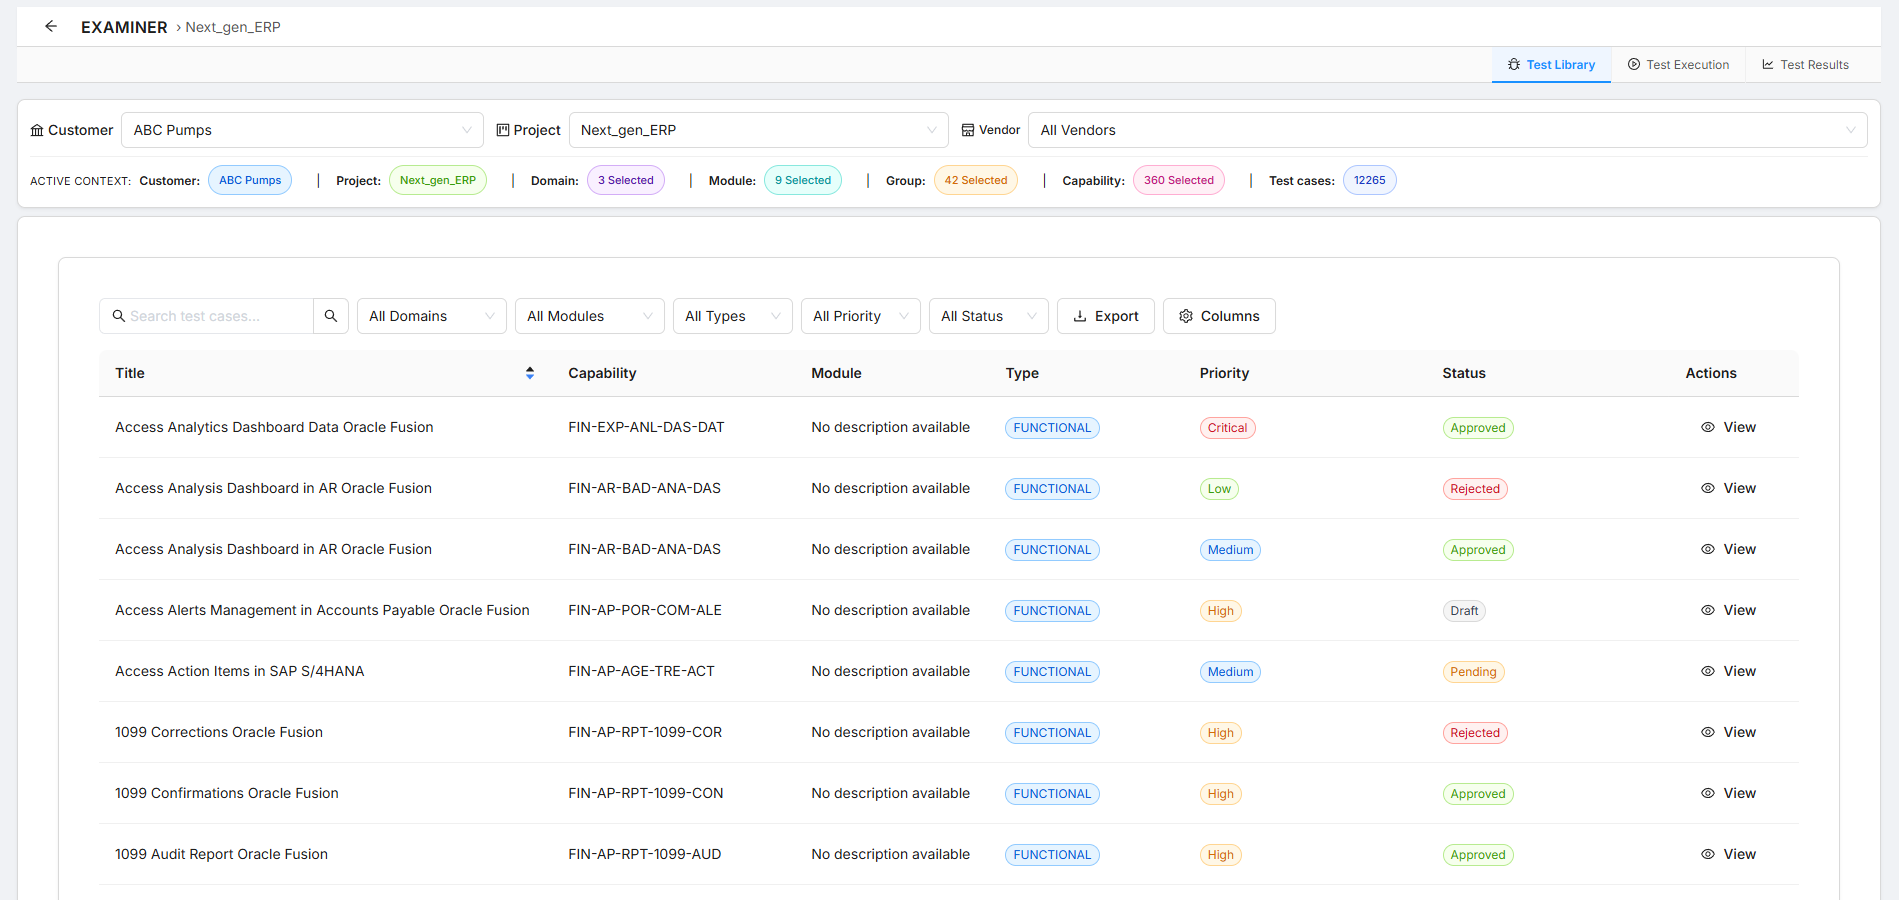The width and height of the screenshot is (1899, 900).
Task: Click the eye icon for 1099 Audit Report row
Action: pos(1708,854)
